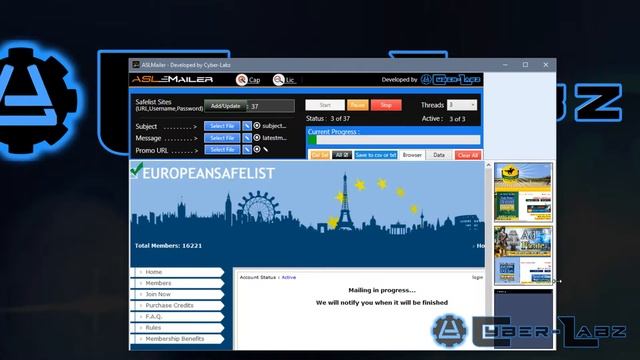
Task: Click the 'Status : 3 of 37' text
Action: (x=328, y=118)
